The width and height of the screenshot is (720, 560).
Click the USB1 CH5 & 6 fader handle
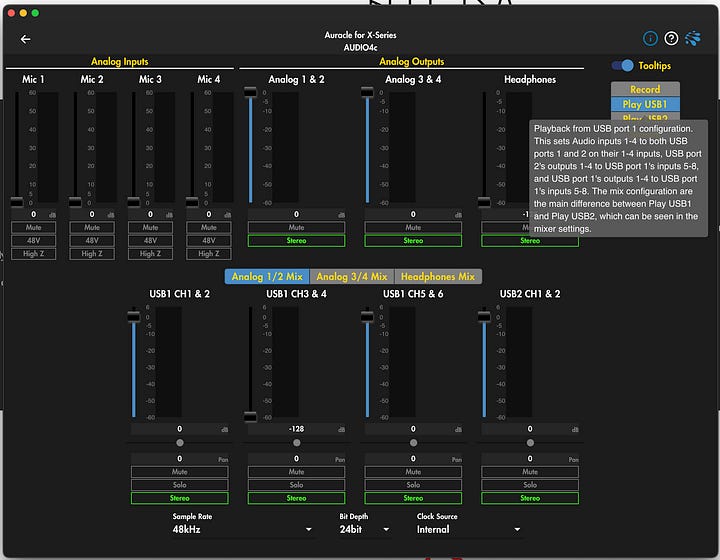pos(367,316)
